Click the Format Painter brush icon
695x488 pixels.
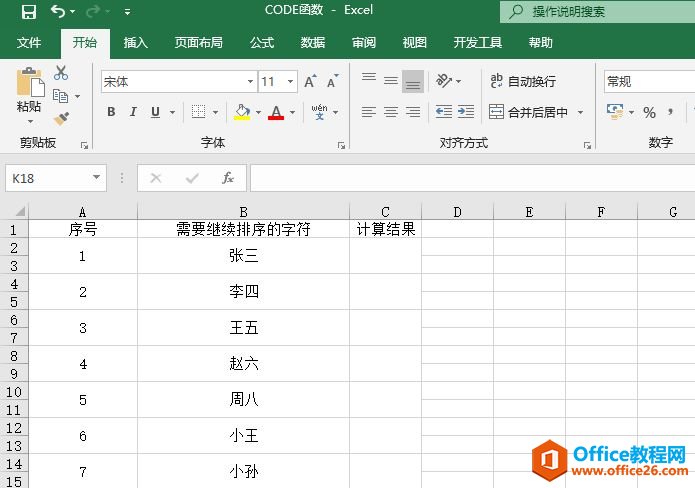61,119
